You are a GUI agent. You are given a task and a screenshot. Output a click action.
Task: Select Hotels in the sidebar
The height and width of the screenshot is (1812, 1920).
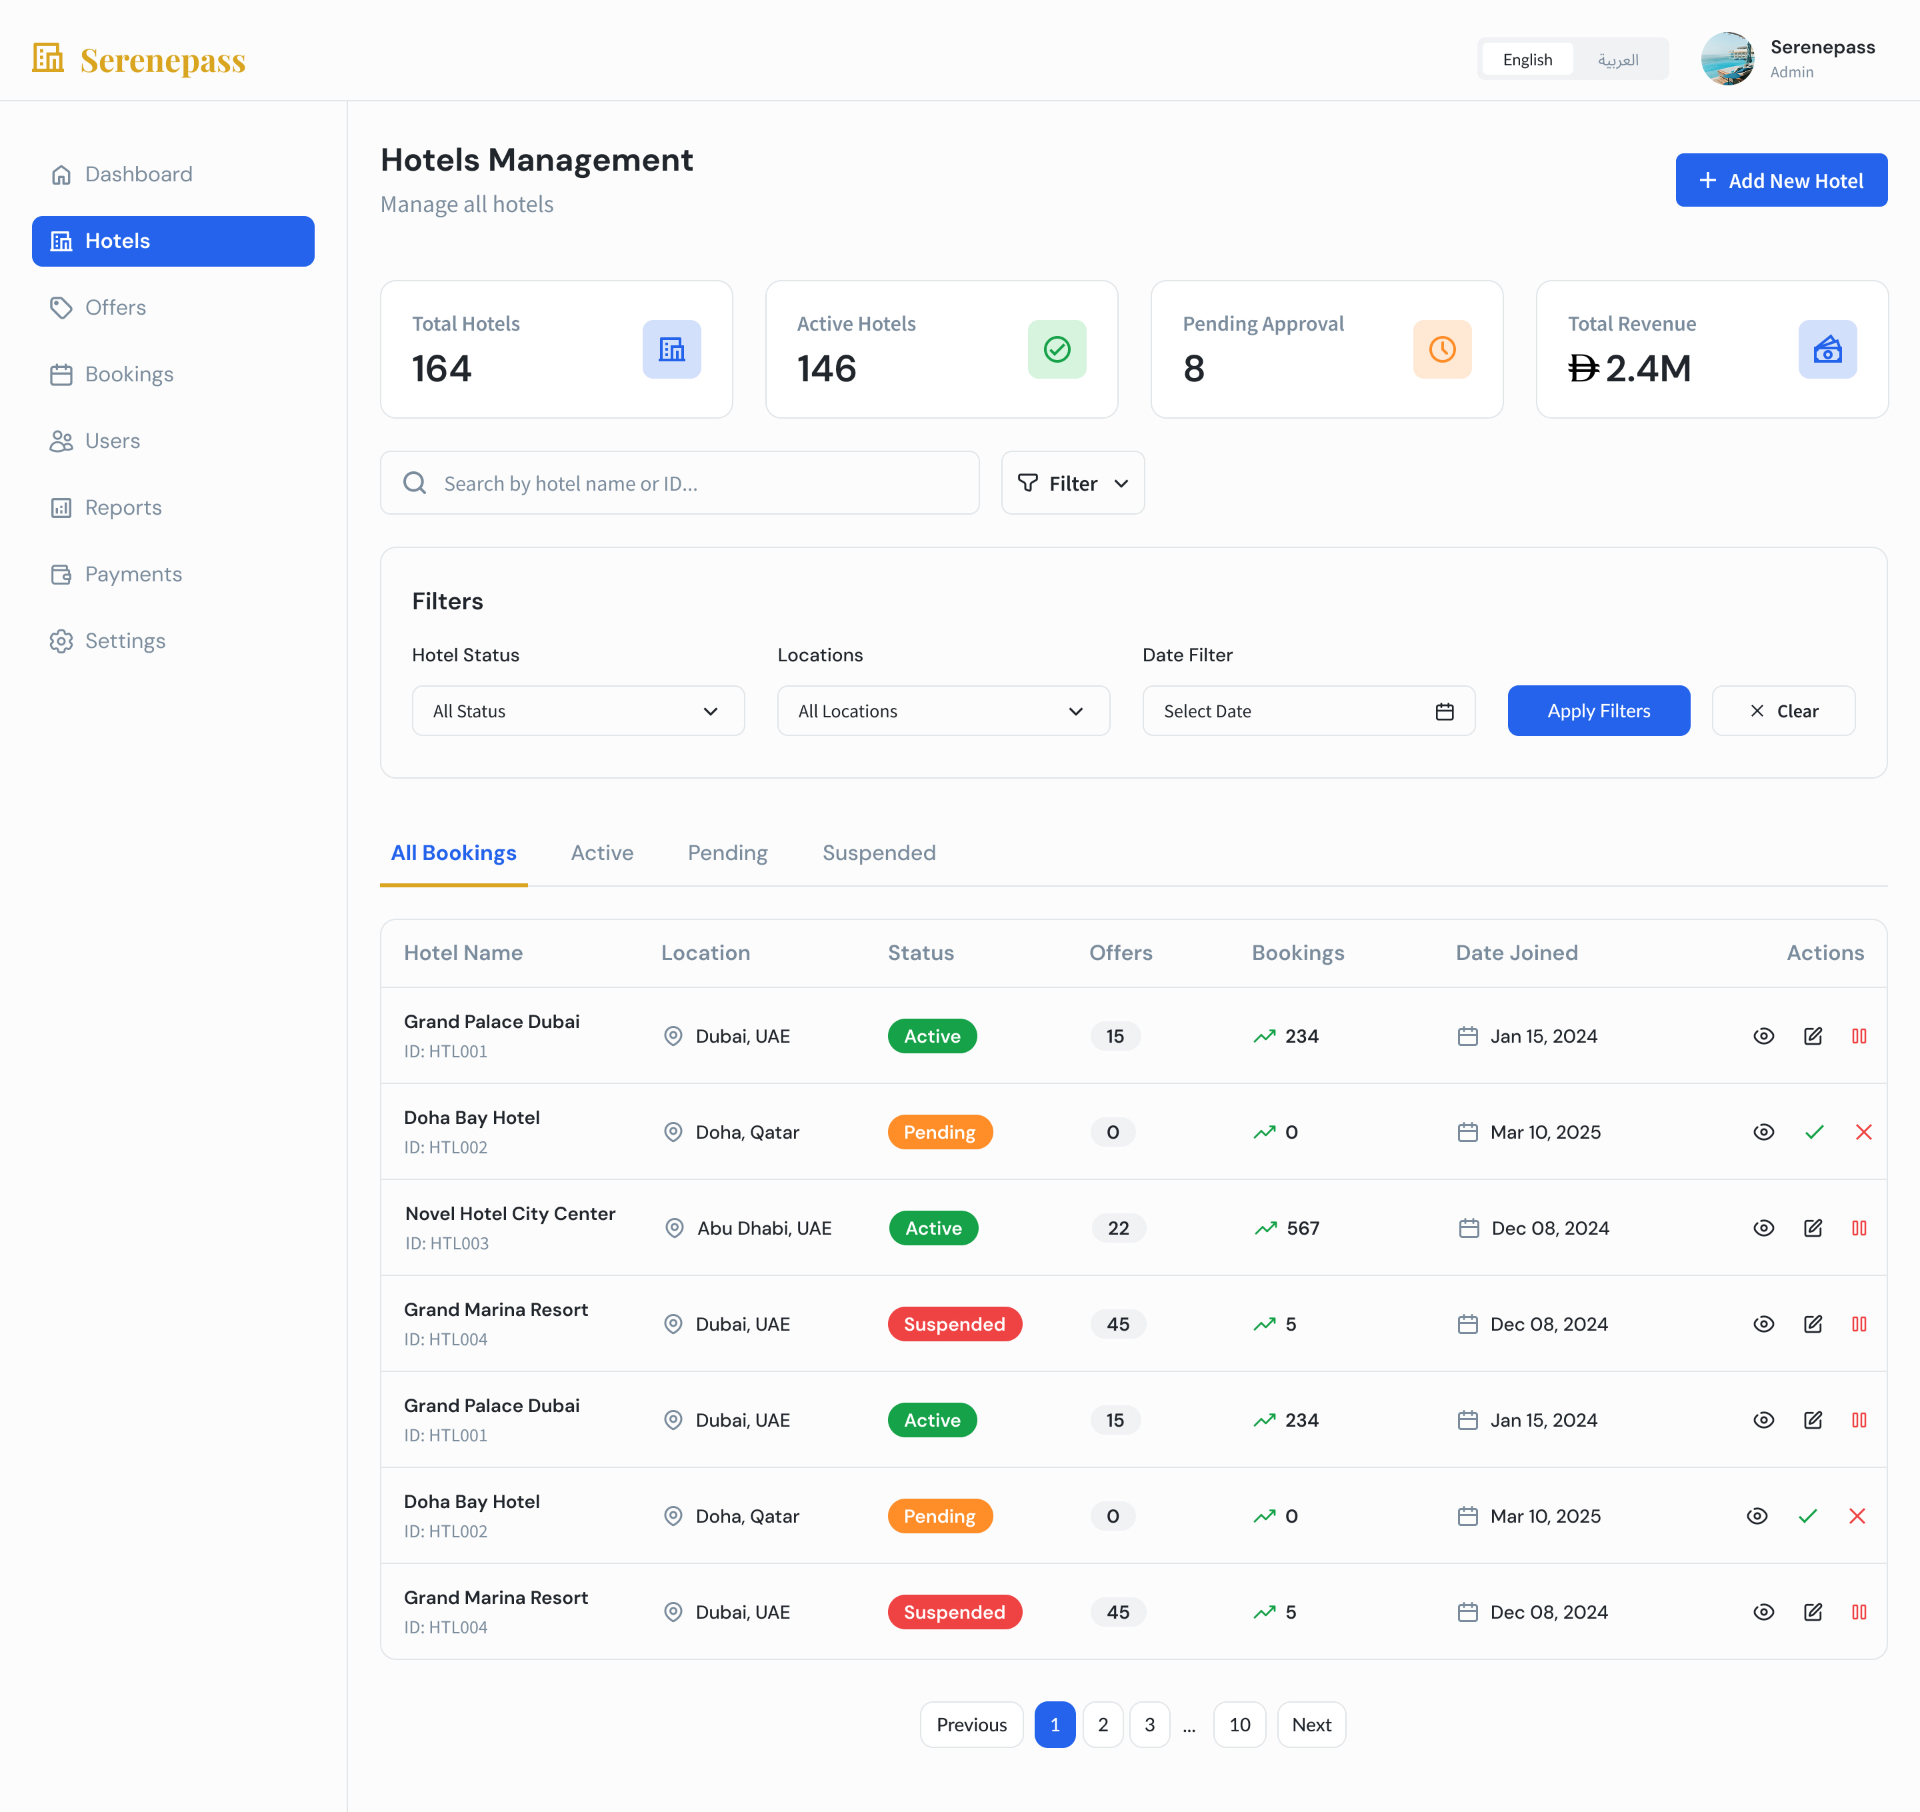coord(173,241)
